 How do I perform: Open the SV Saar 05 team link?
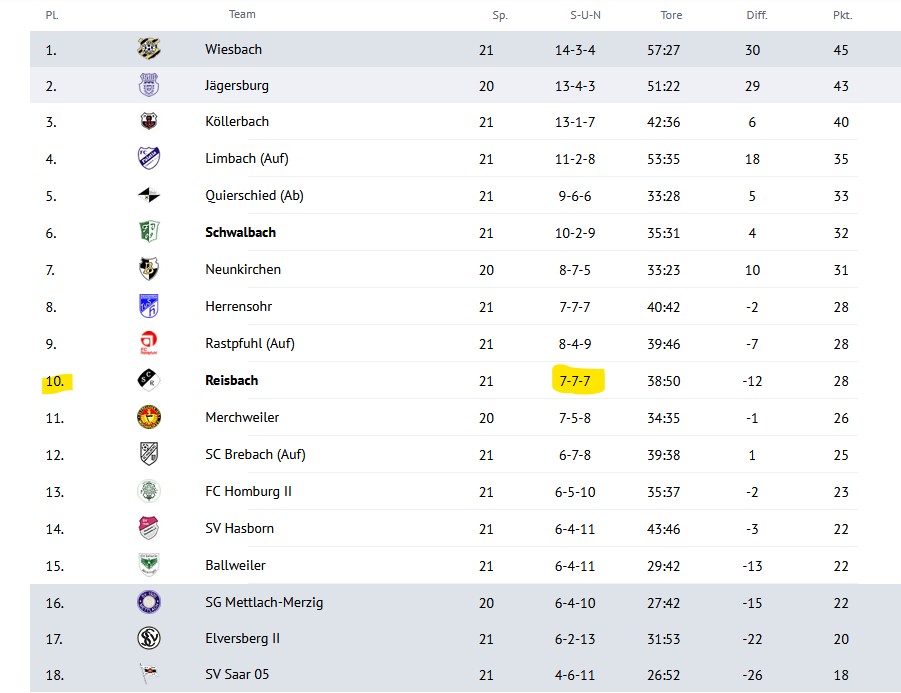237,675
